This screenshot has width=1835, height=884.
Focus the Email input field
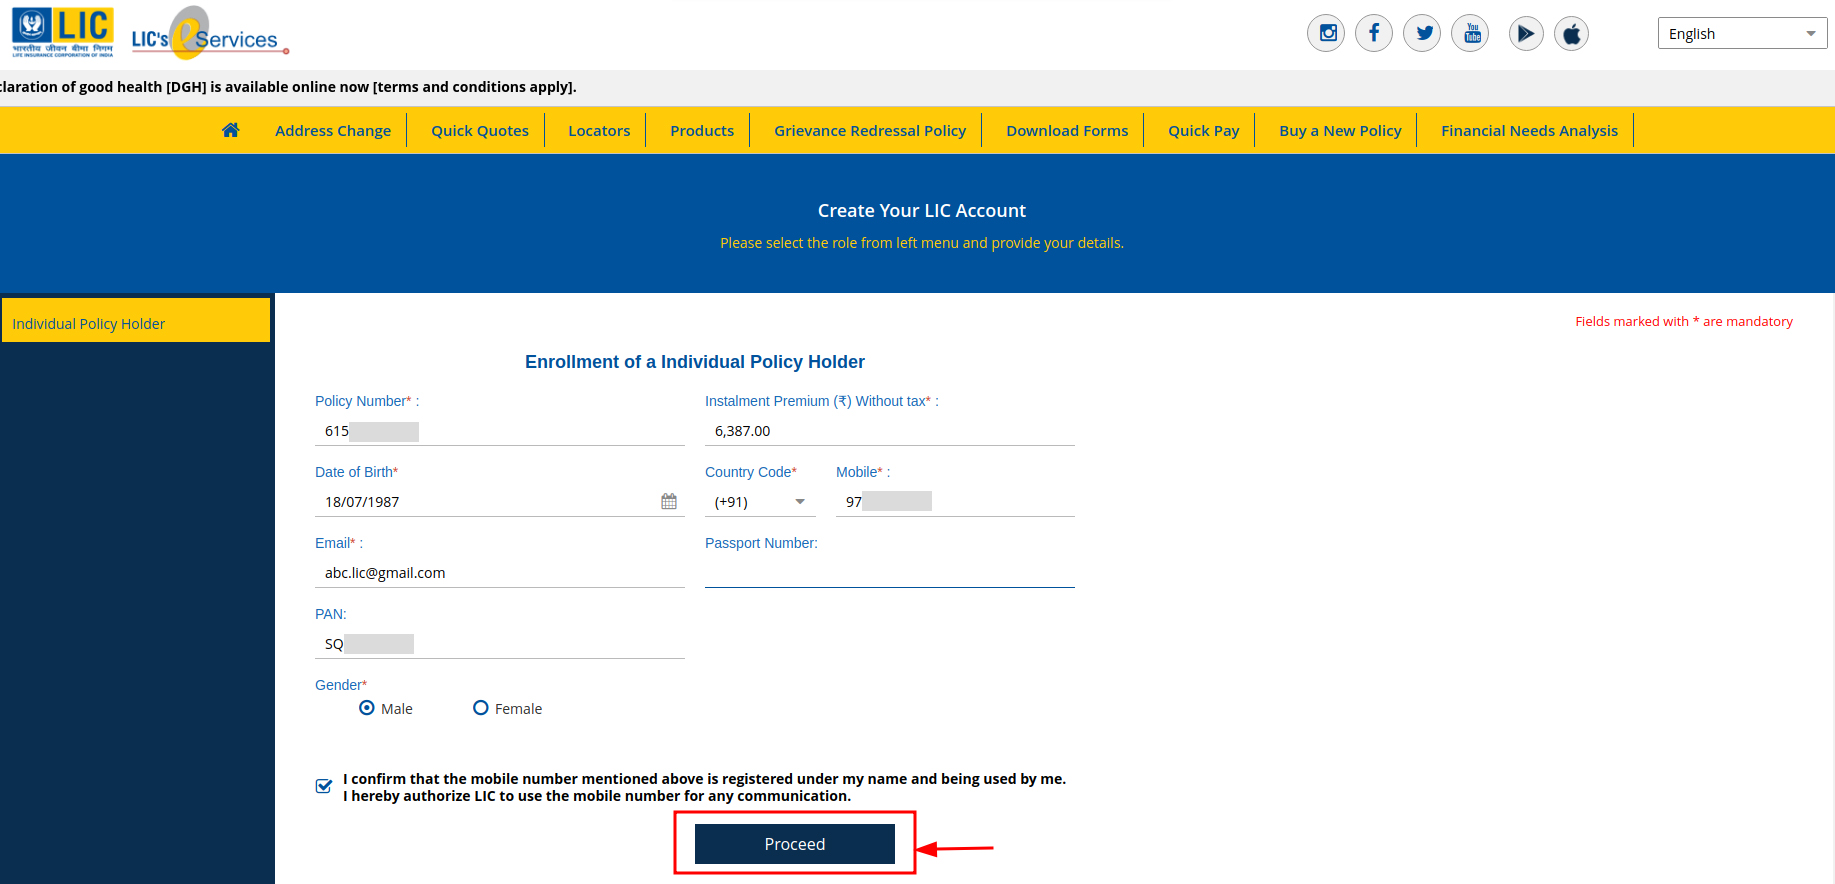click(x=500, y=573)
